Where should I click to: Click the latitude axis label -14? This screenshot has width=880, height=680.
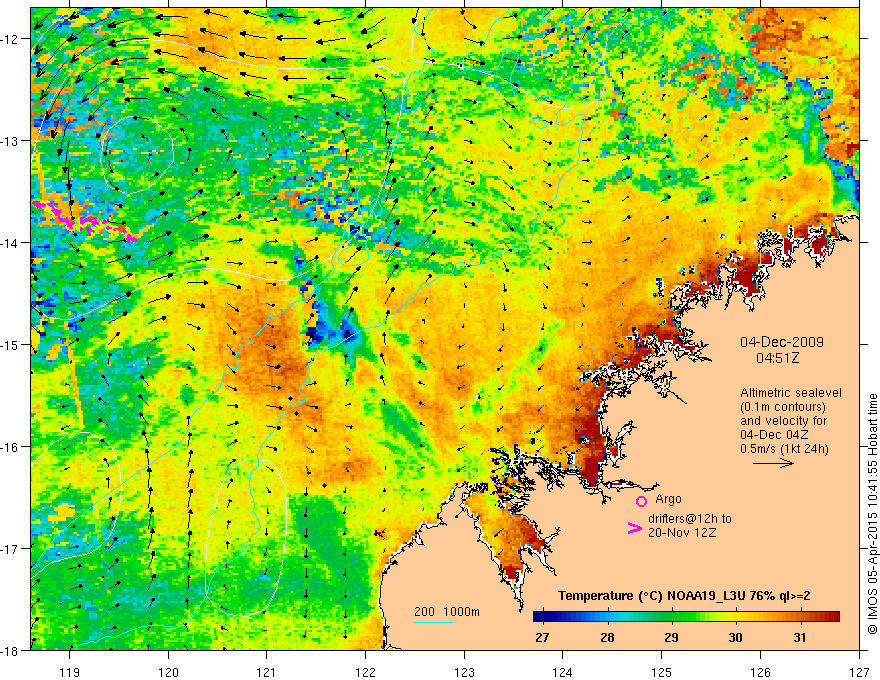10,242
